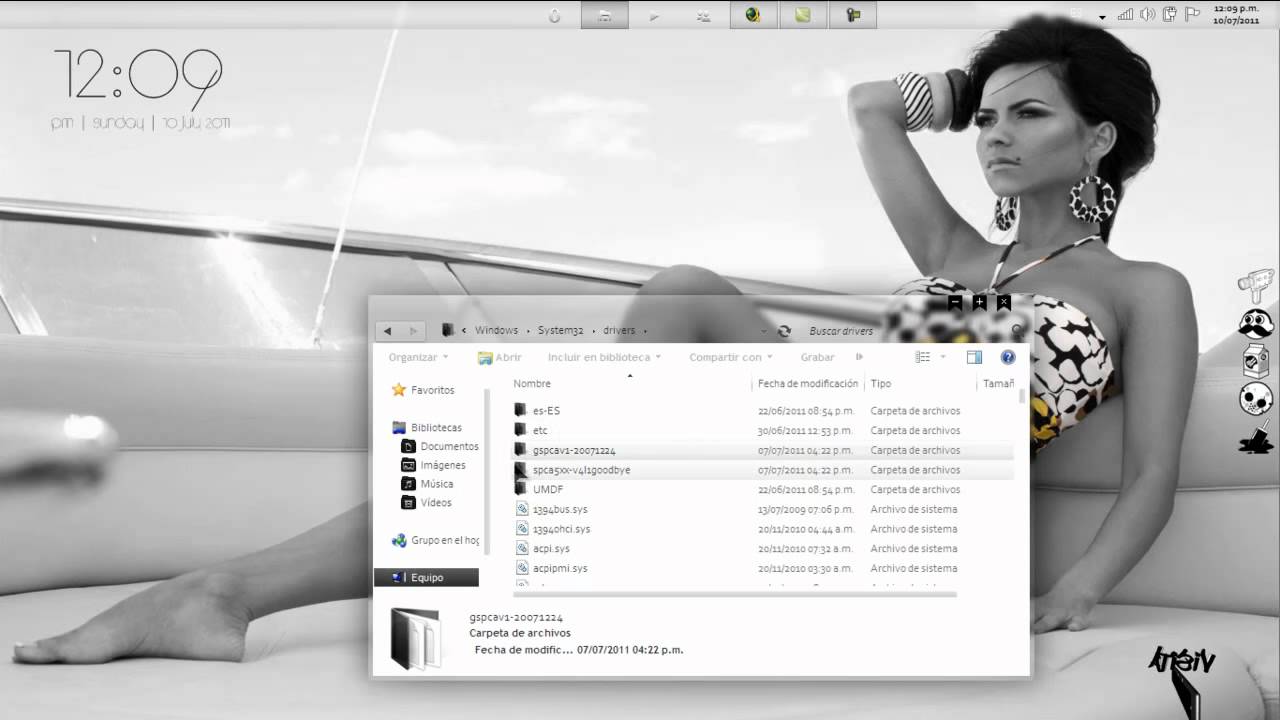Click the System32 breadcrumb segment

tap(560, 331)
